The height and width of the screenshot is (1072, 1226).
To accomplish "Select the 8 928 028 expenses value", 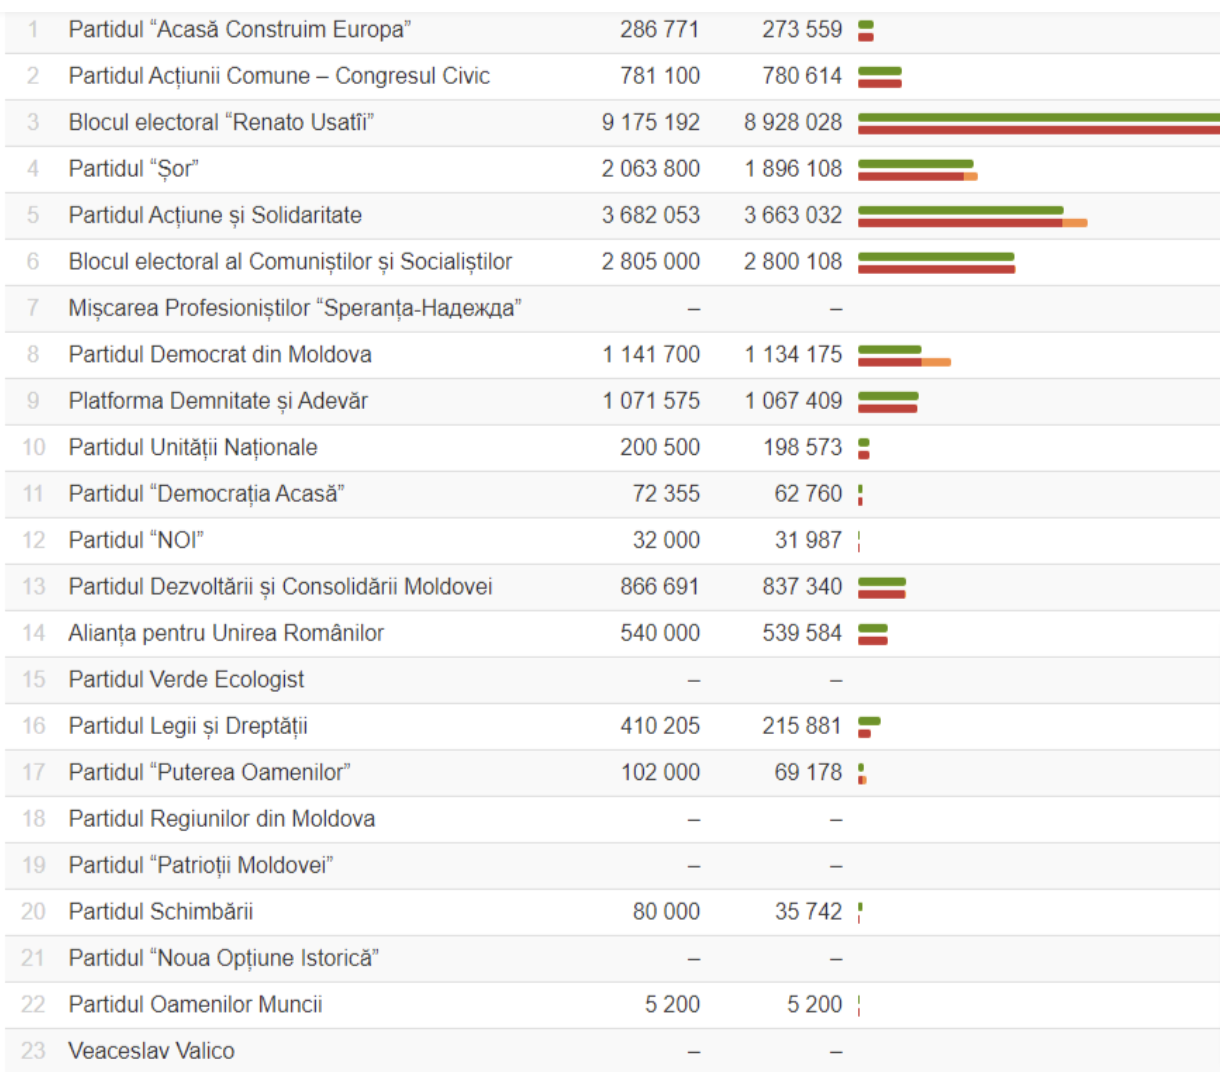I will (x=793, y=122).
